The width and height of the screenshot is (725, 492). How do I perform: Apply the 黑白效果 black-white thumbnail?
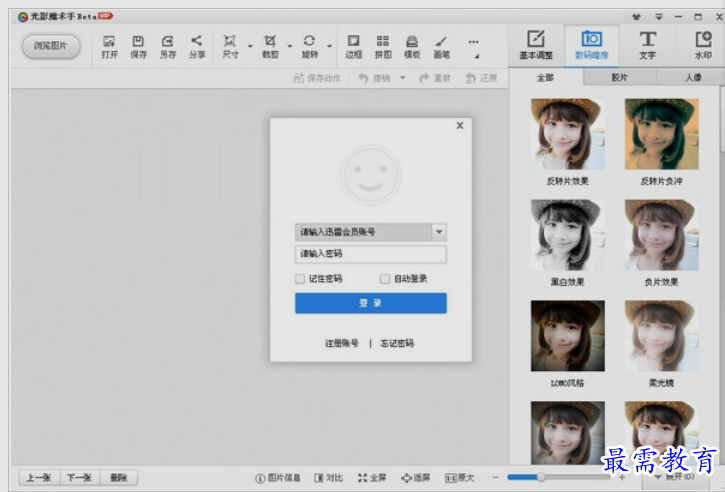[567, 235]
